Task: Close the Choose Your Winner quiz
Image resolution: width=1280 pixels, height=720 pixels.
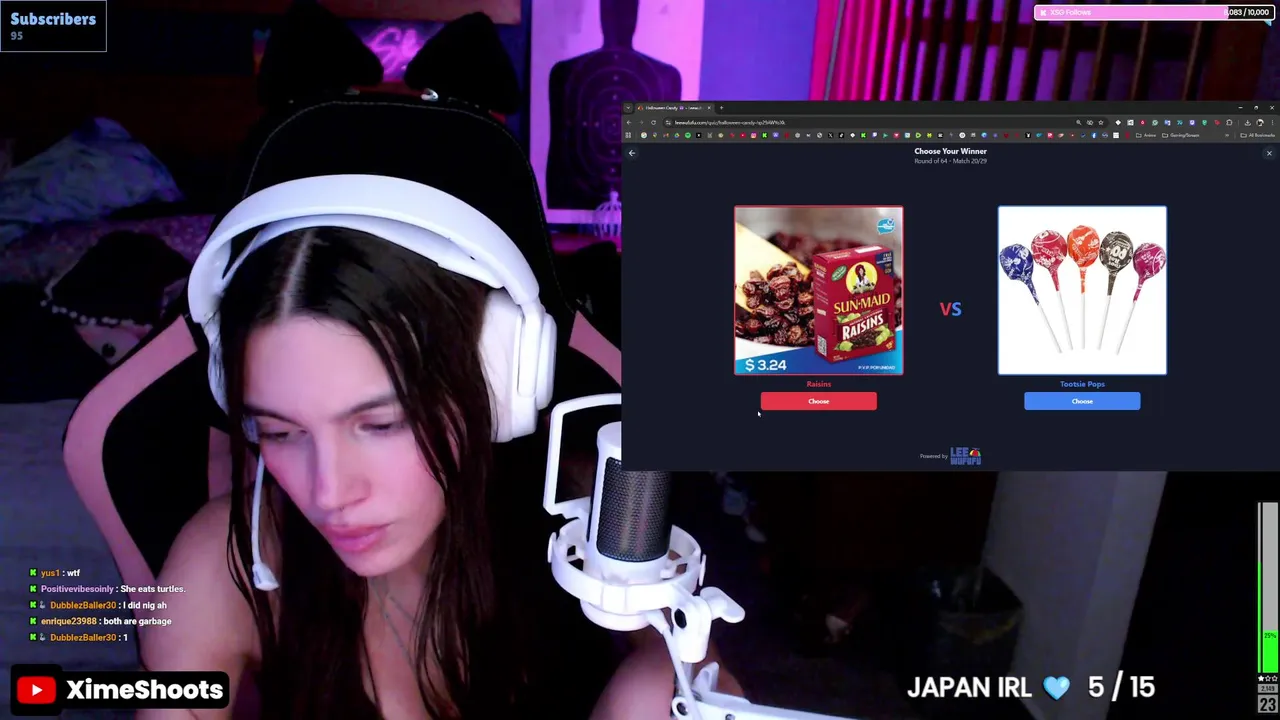Action: pos(1269,153)
